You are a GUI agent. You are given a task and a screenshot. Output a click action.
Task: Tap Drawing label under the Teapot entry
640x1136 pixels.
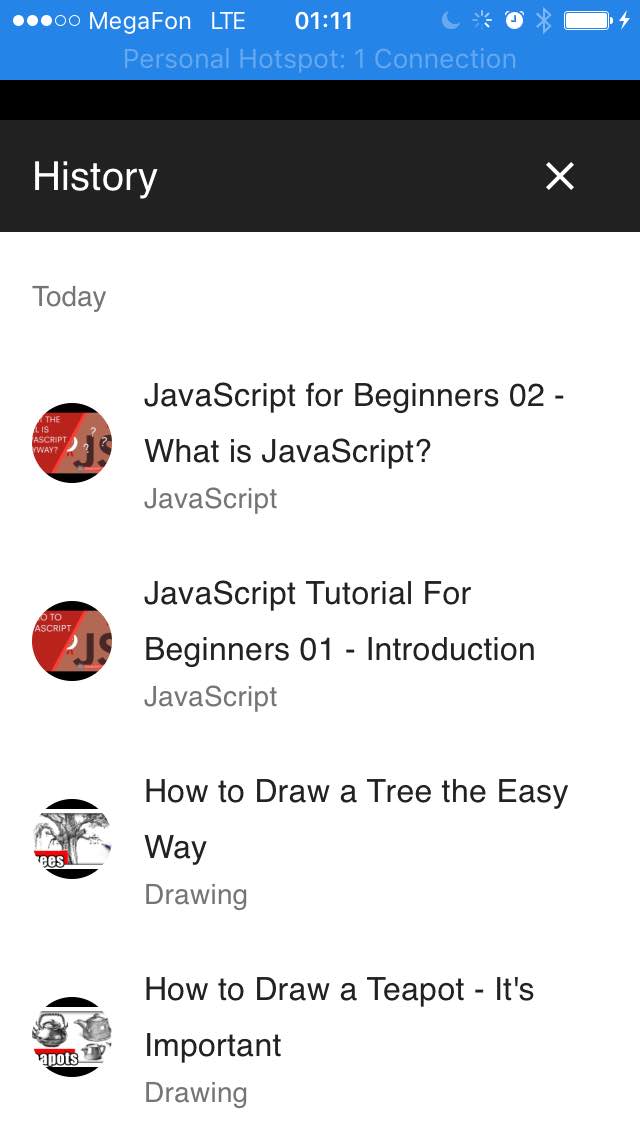pyautogui.click(x=196, y=1092)
